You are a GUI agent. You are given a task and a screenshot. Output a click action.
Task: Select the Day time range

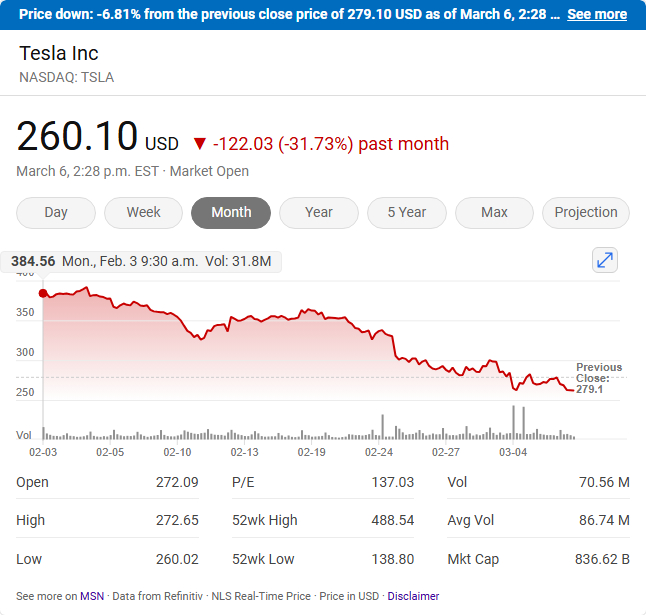(56, 212)
